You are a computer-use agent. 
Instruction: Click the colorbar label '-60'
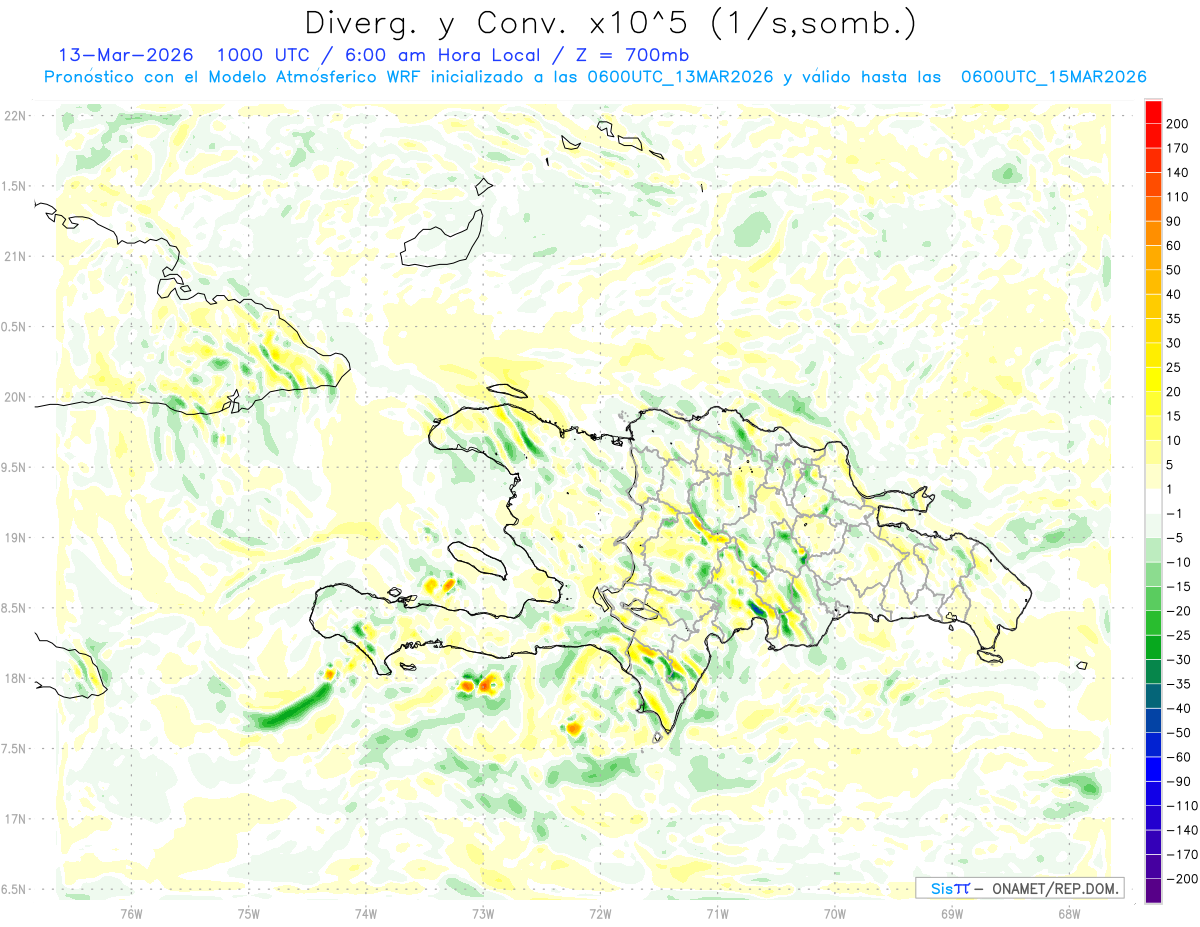[1180, 757]
